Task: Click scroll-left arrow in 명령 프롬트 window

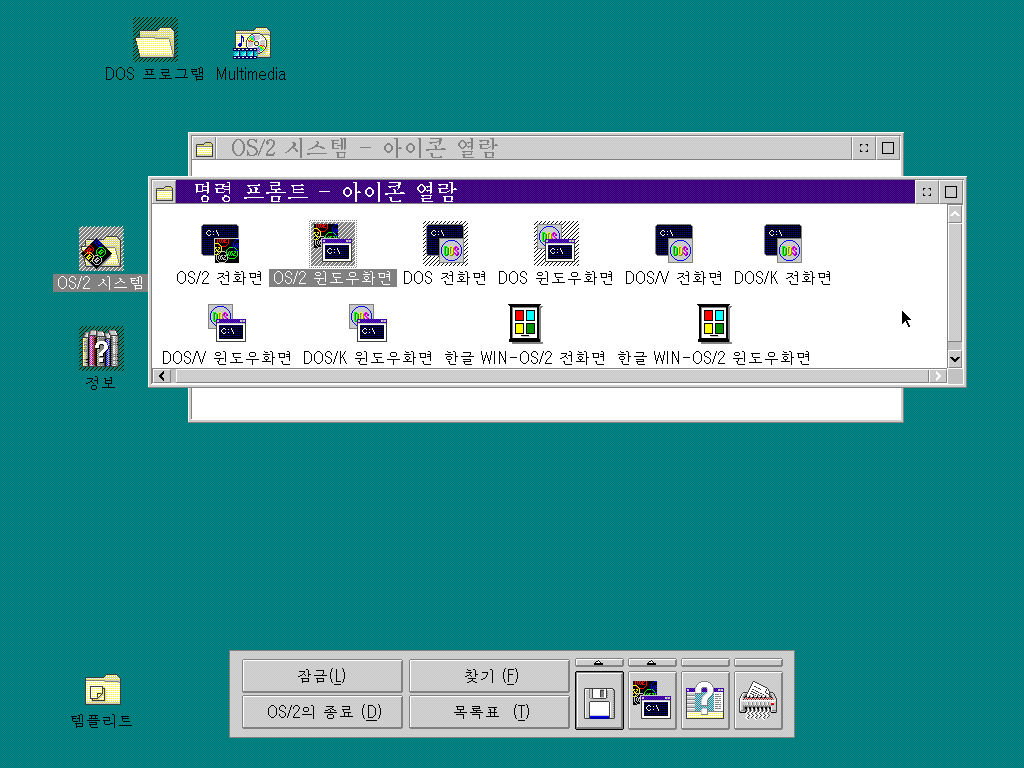Action: click(161, 376)
